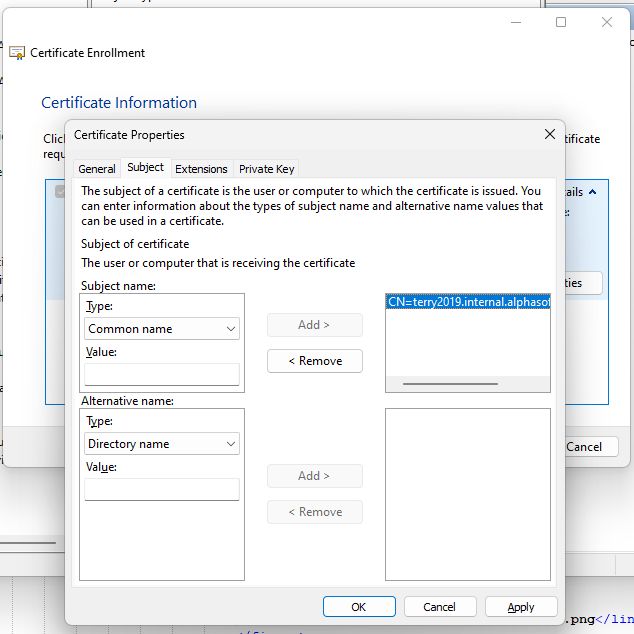Click the Certificate Enrollment certificate icon

click(17, 53)
